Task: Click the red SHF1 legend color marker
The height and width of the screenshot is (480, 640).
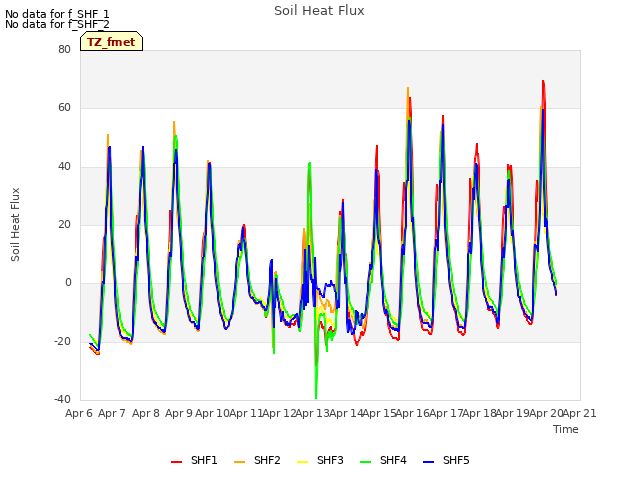Action: coord(176,462)
